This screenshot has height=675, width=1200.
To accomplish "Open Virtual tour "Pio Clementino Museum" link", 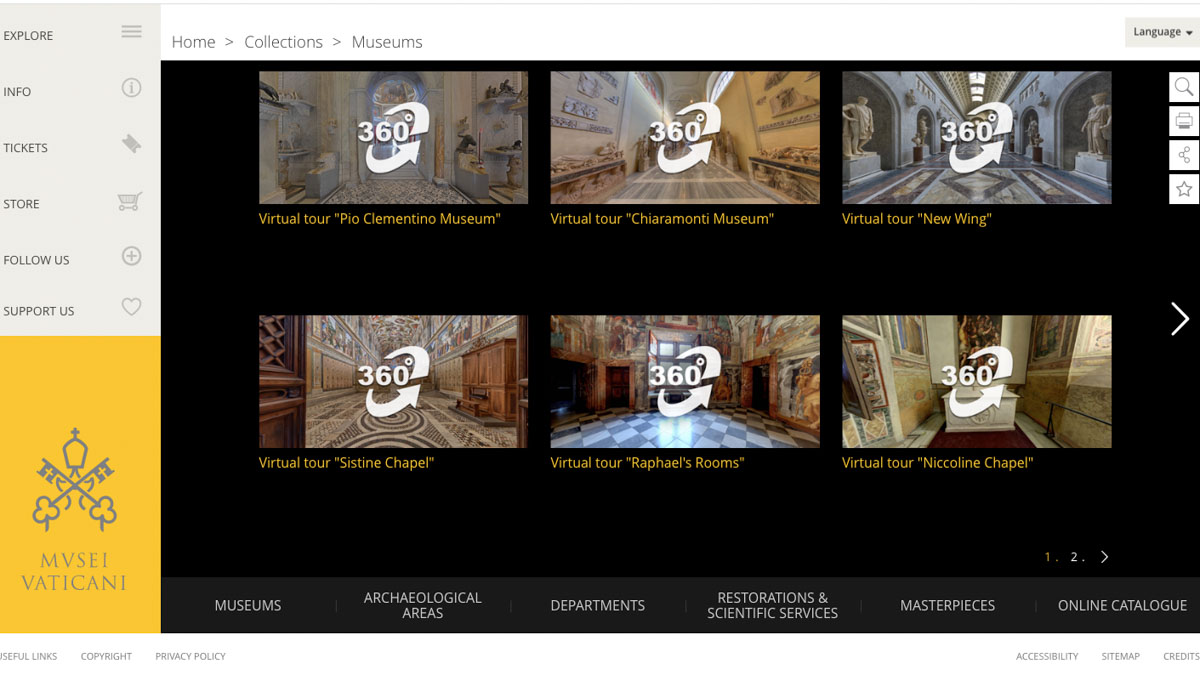I will click(x=380, y=218).
